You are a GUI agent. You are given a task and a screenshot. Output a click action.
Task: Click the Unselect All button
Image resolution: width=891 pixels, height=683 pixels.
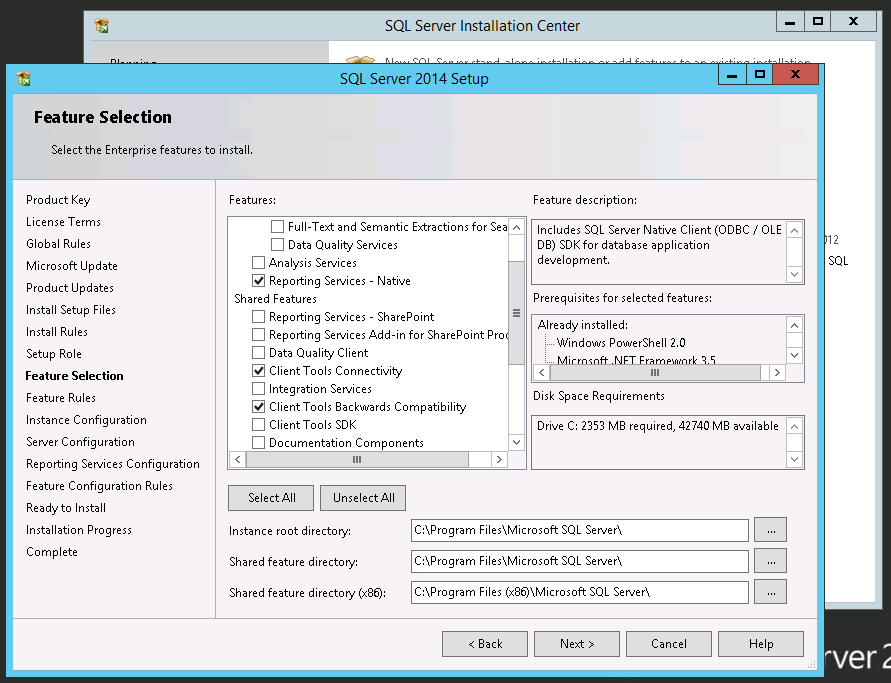point(363,498)
